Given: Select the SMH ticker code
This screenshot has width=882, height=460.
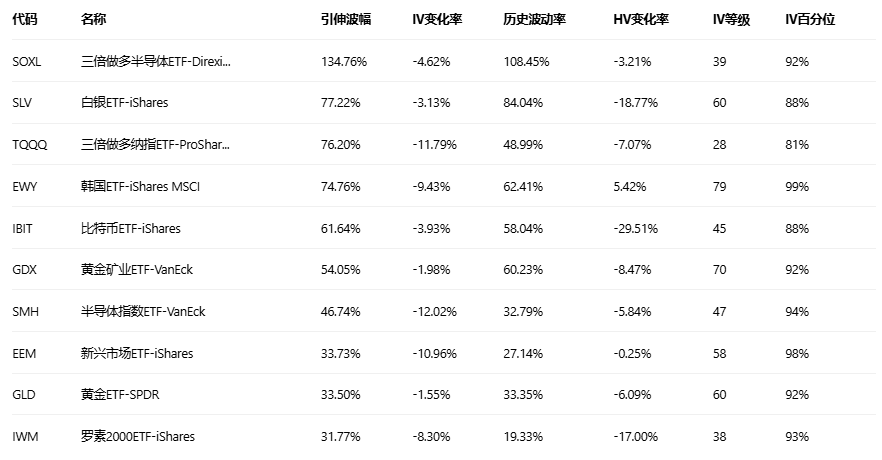Looking at the screenshot, I should pos(24,312).
